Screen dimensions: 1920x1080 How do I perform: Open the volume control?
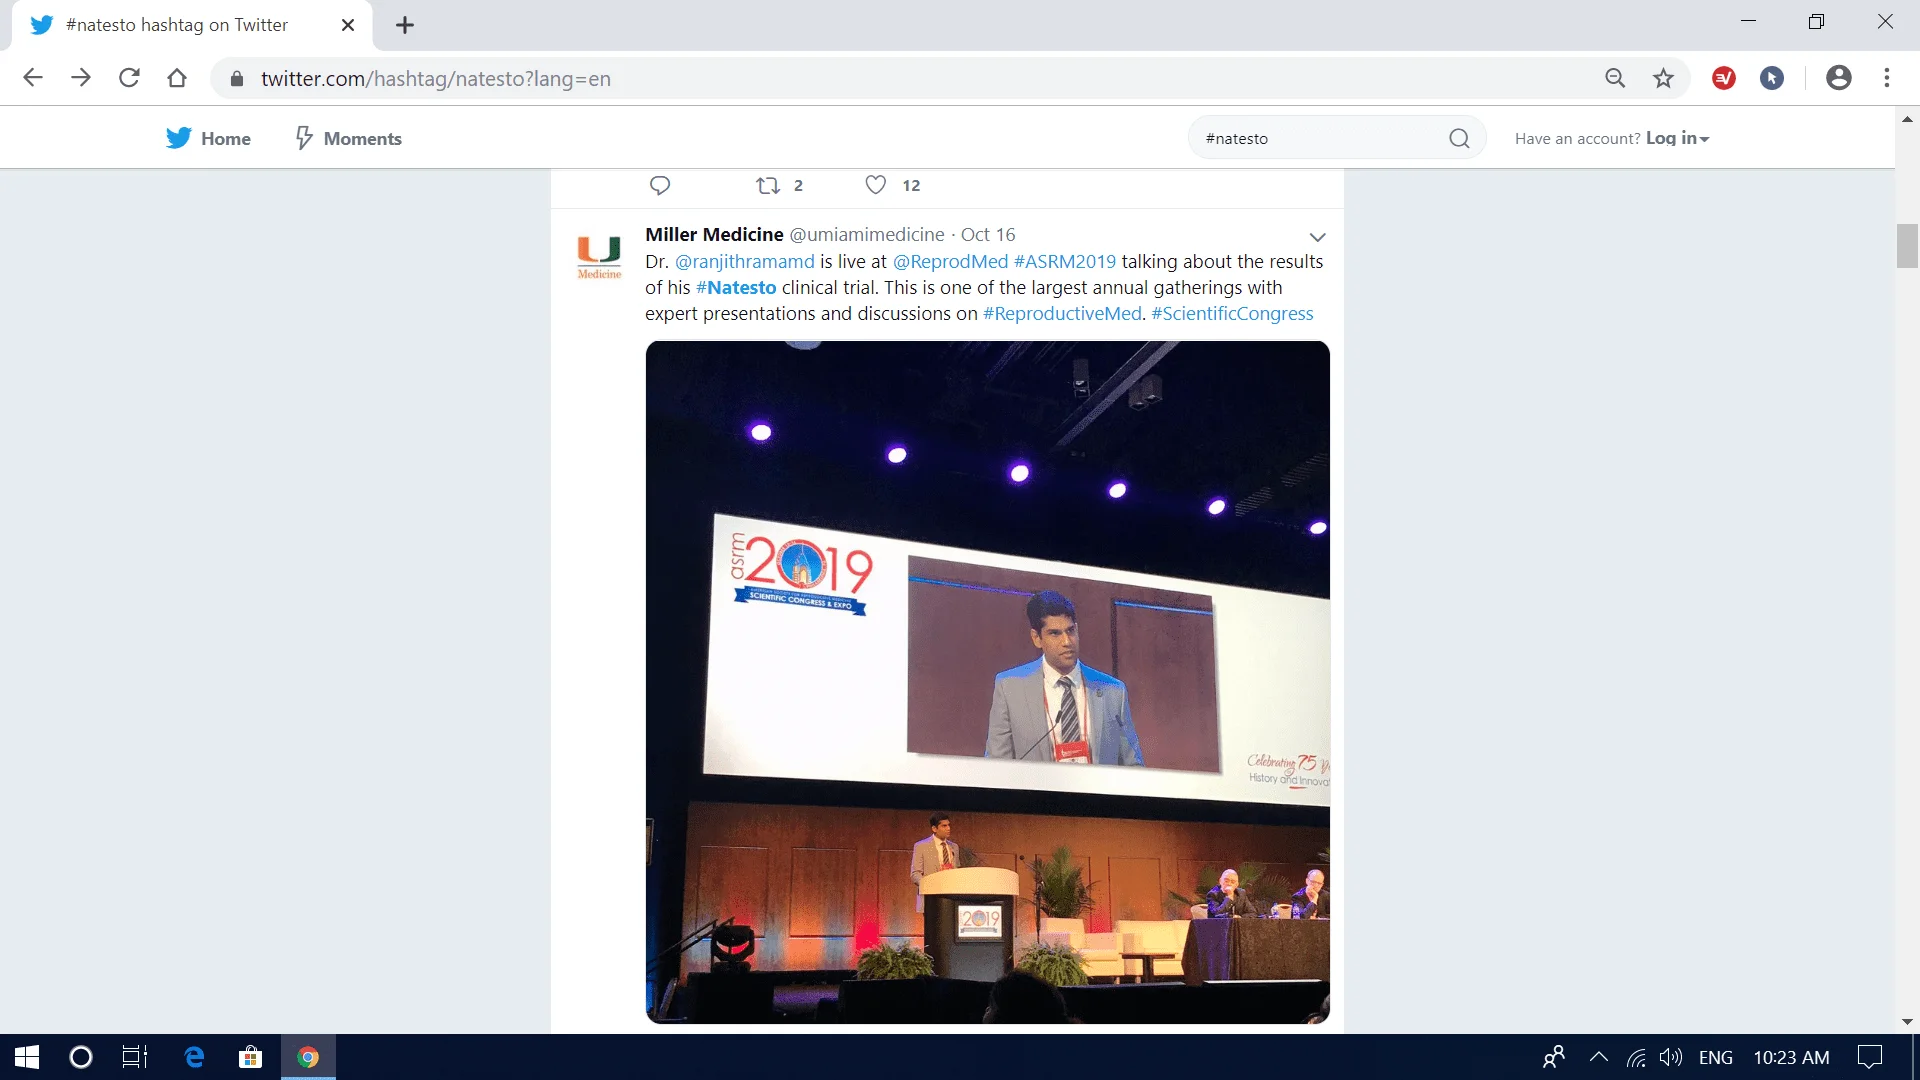[x=1671, y=1057]
